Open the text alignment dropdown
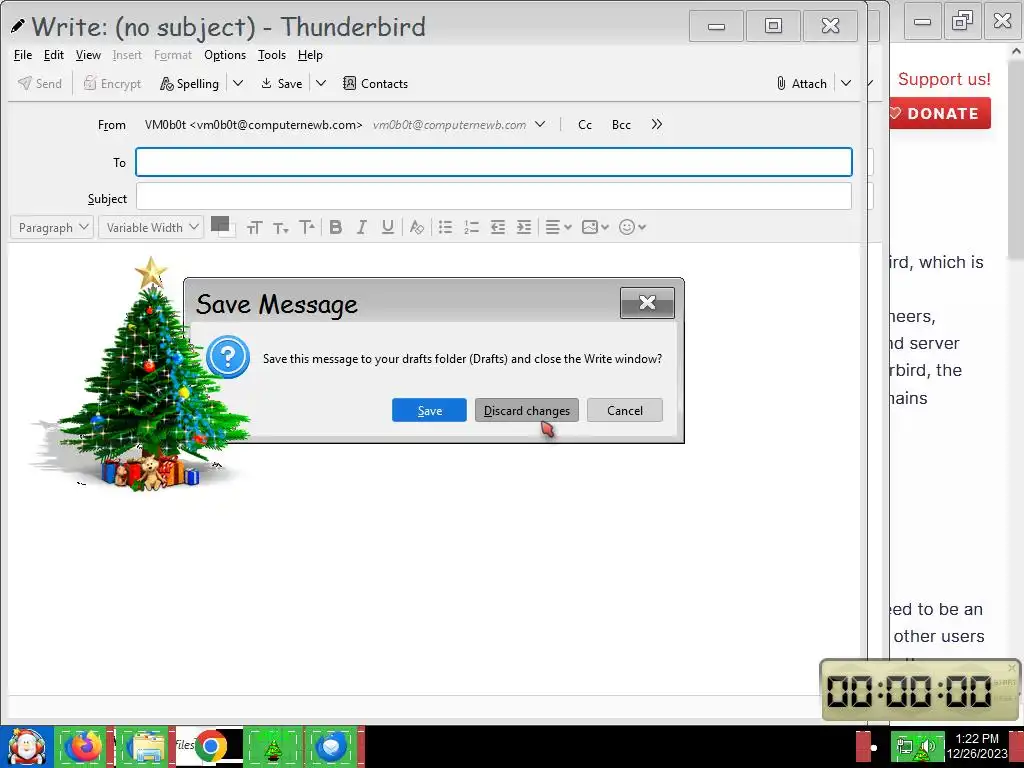 point(558,227)
